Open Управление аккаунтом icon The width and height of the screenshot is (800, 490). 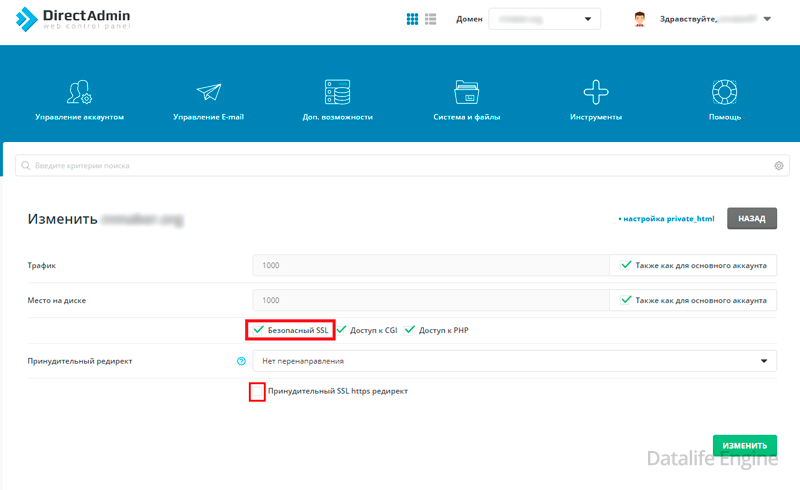click(79, 93)
